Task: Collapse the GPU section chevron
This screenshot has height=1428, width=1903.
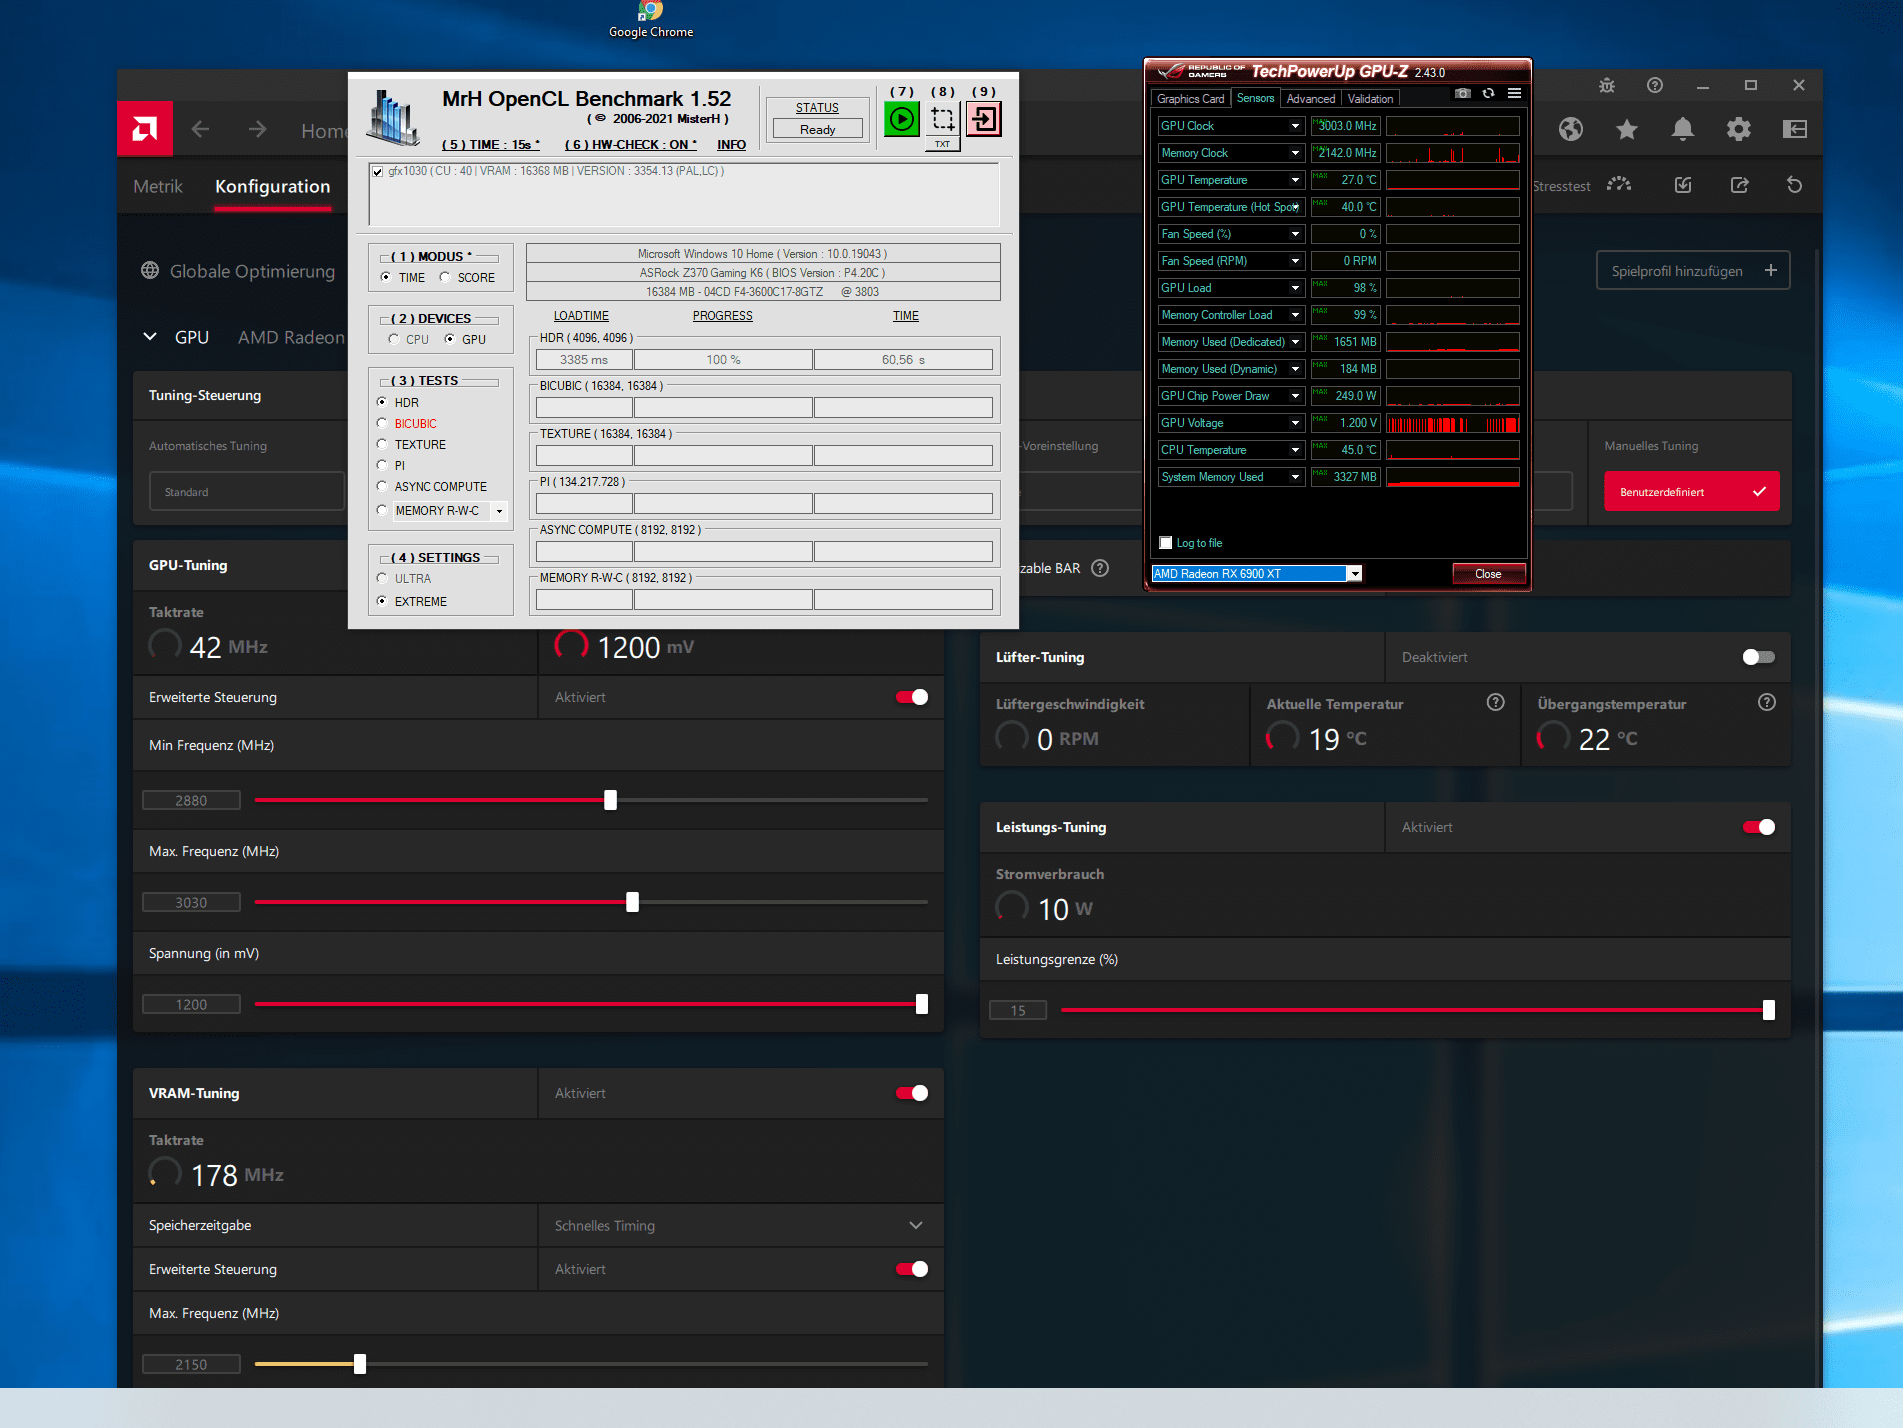Action: 150,337
